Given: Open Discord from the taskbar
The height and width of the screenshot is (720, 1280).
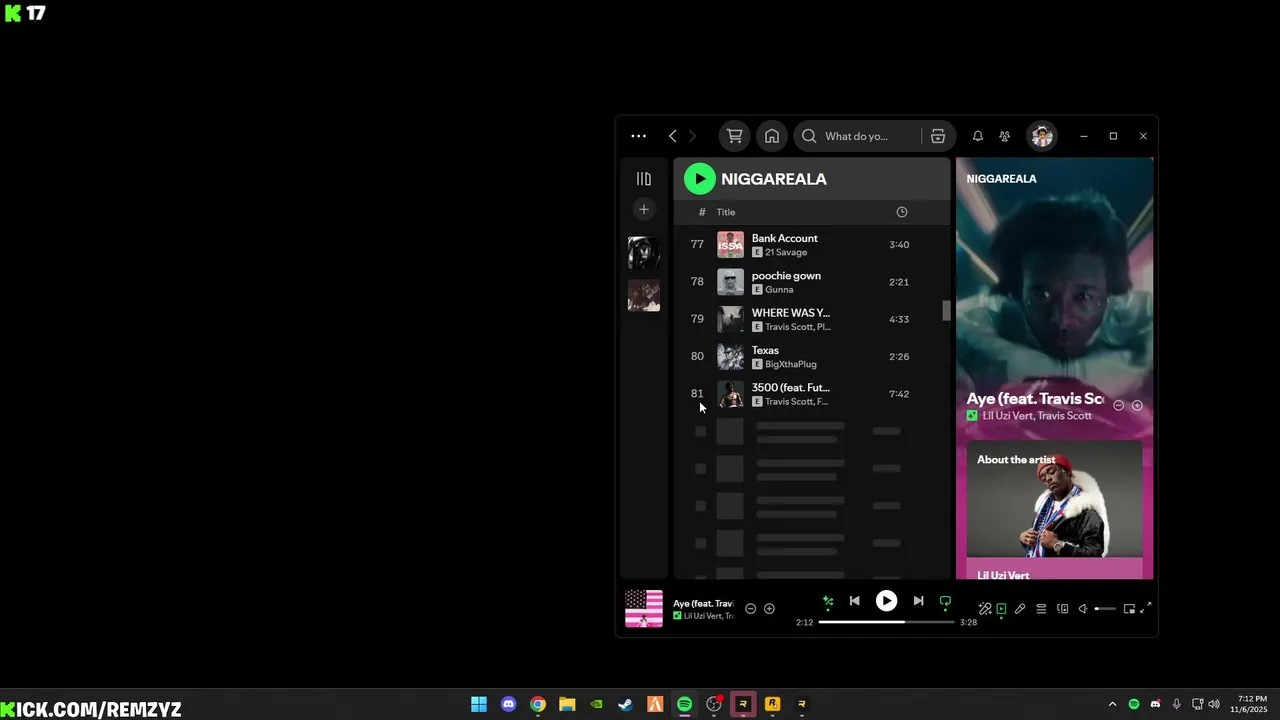Looking at the screenshot, I should [x=508, y=704].
